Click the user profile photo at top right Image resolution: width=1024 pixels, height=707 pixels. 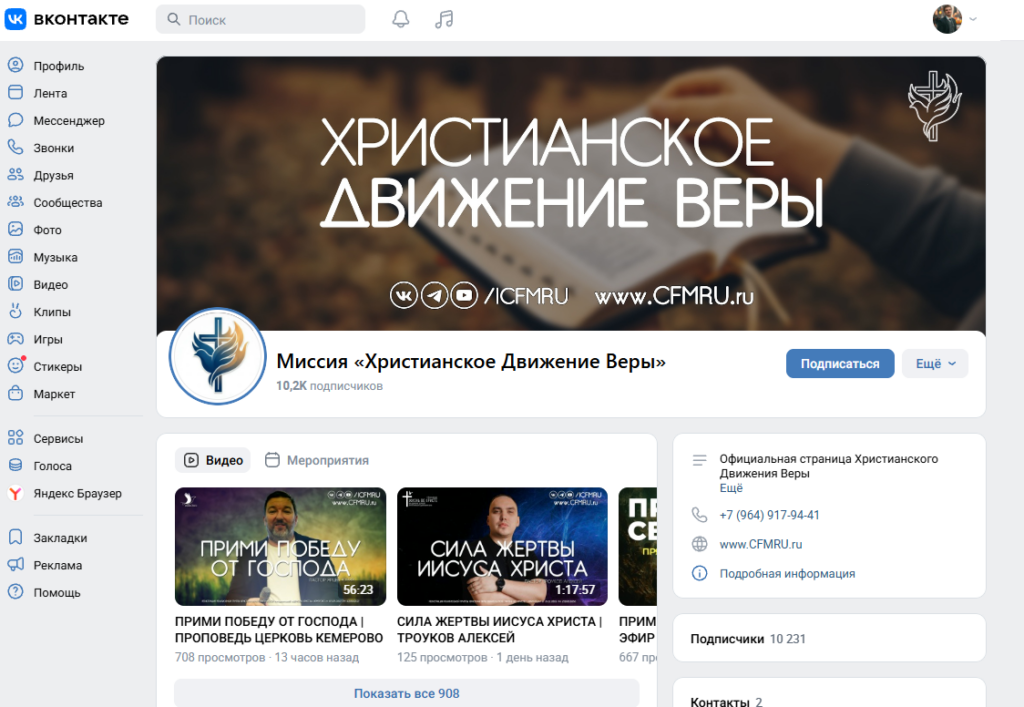(947, 19)
